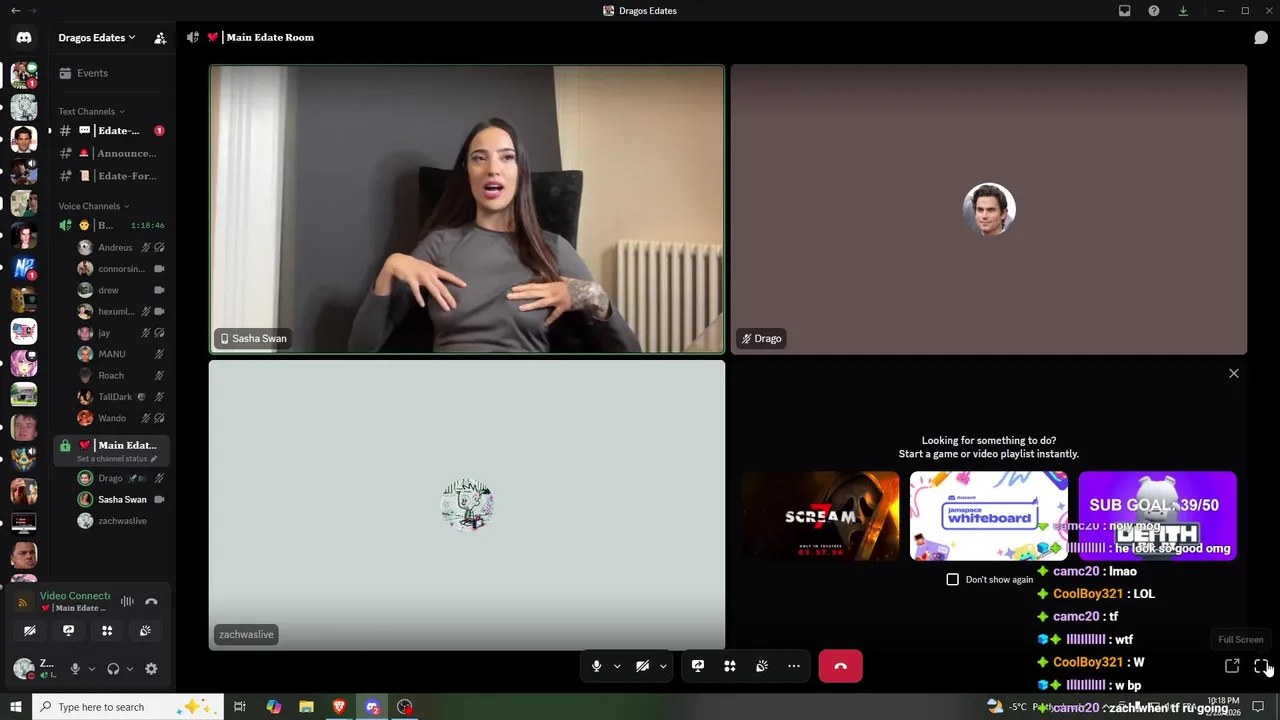The width and height of the screenshot is (1280, 720).
Task: Click the green download update icon
Action: point(1183,11)
